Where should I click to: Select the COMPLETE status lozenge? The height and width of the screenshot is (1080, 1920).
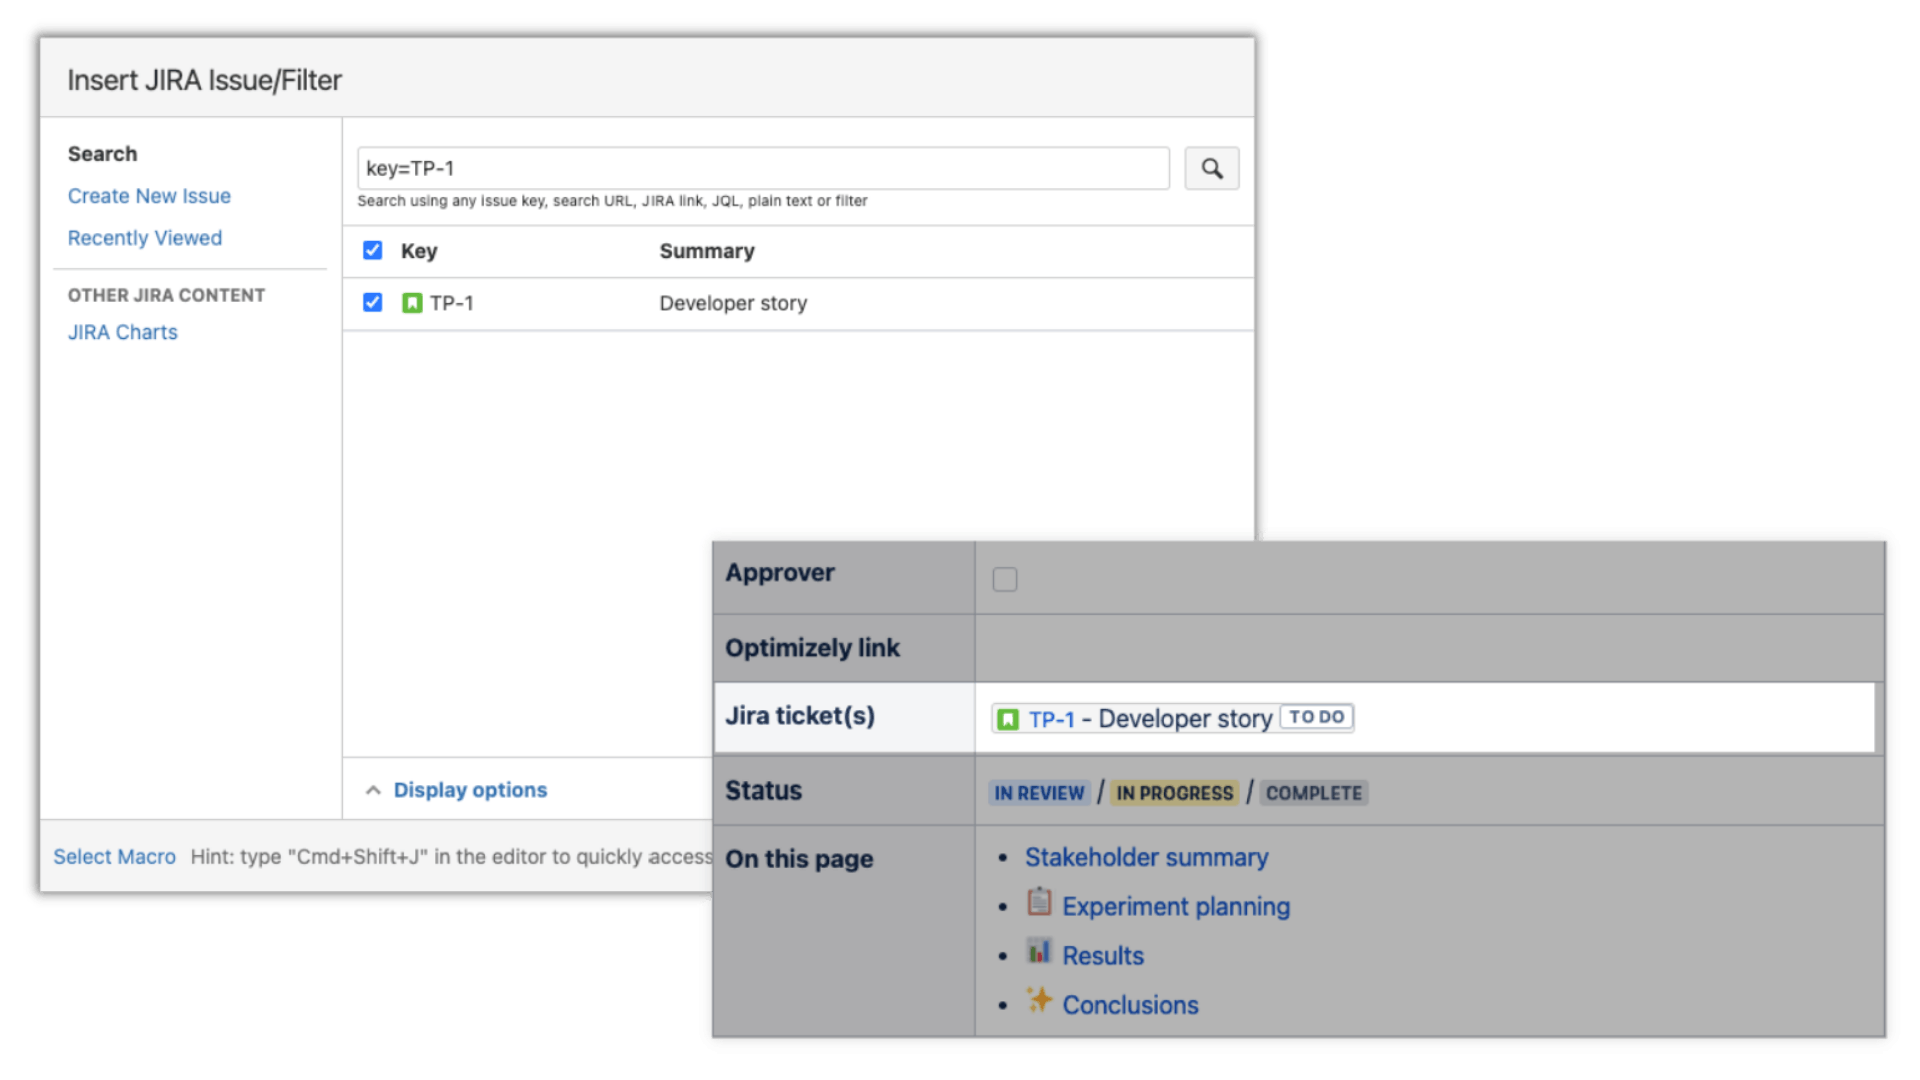[1313, 793]
